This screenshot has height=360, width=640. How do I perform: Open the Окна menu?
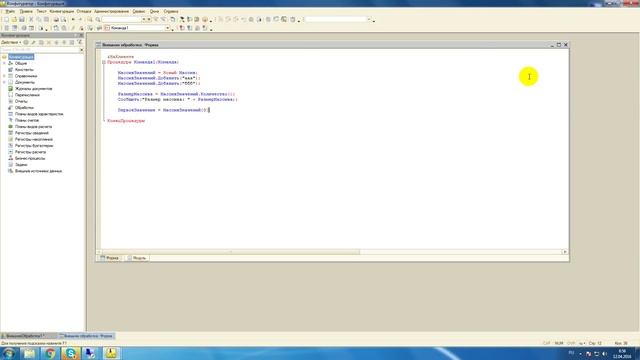(x=154, y=11)
